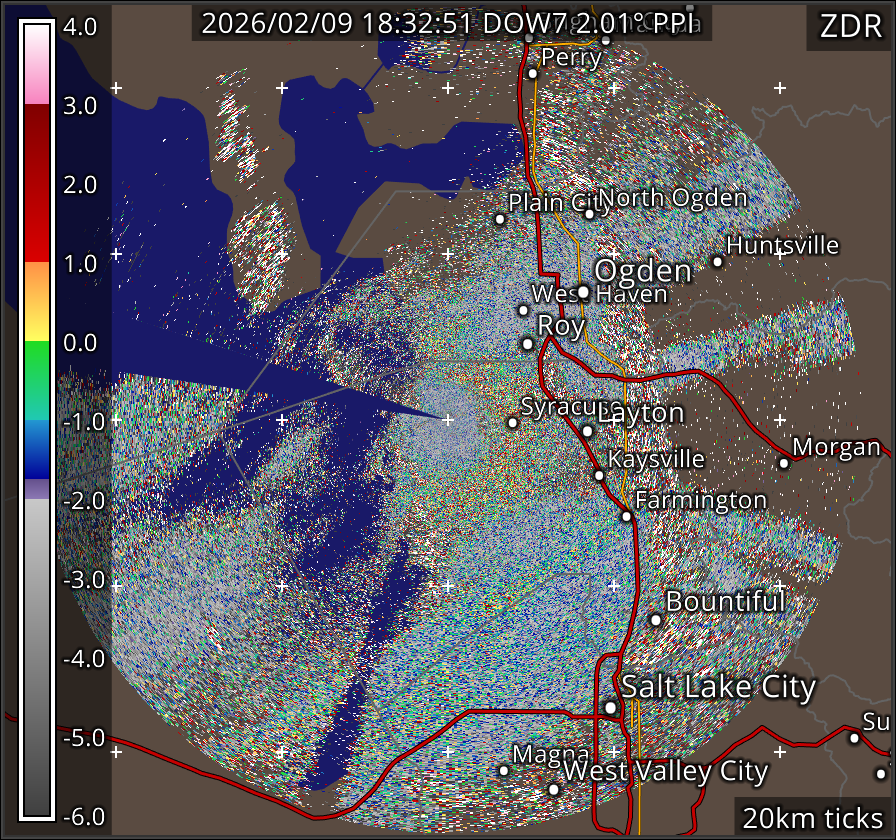896x840 pixels.
Task: Click the Salt Lake City marker dot
Action: click(x=611, y=708)
